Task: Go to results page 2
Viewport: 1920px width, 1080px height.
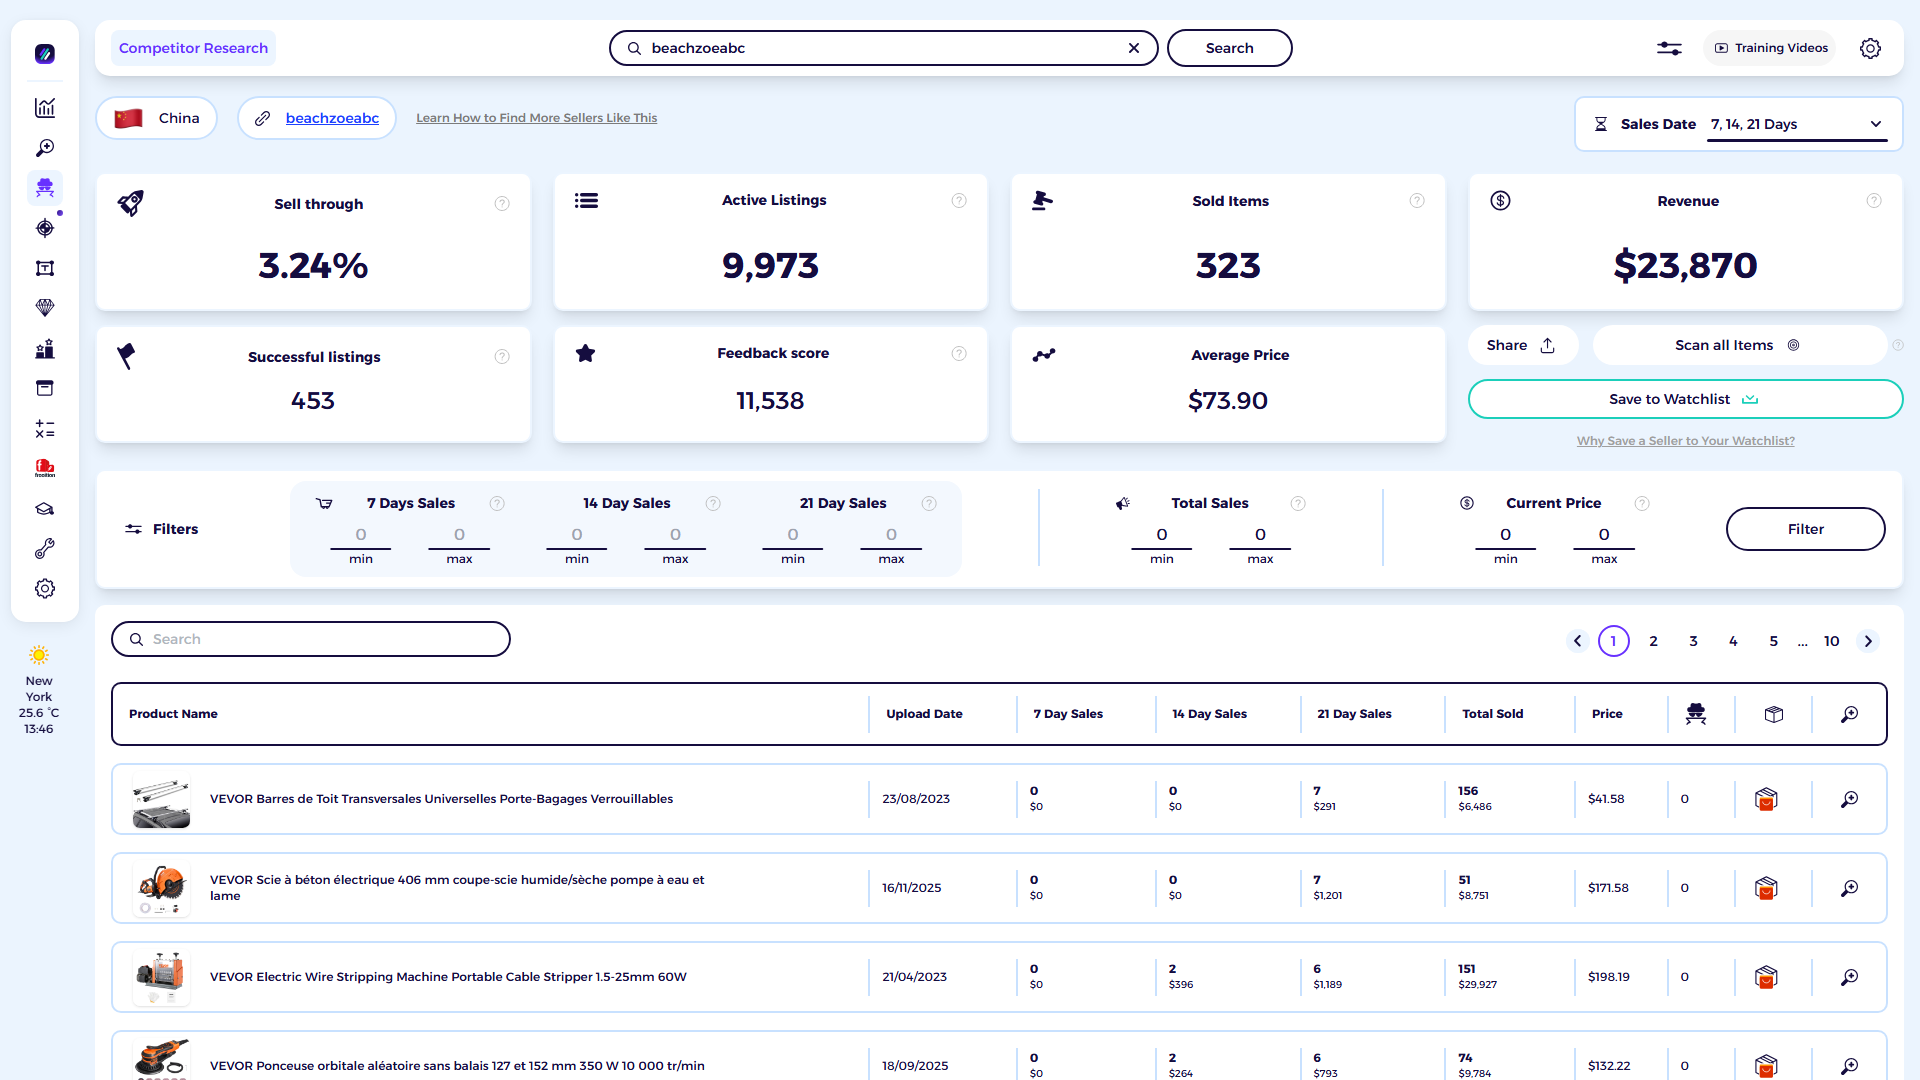Action: (1654, 641)
